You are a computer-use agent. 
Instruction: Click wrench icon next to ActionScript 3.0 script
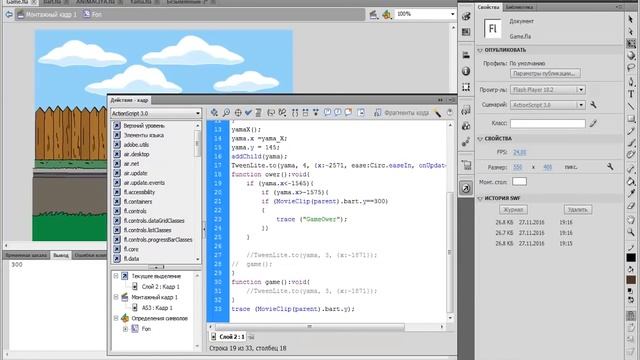pos(593,105)
